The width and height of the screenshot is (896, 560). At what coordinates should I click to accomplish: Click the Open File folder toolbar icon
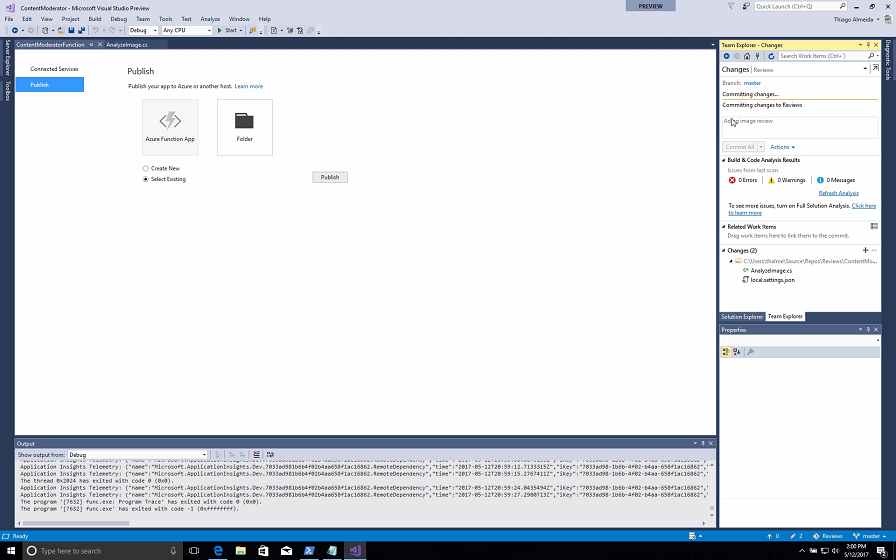click(x=61, y=30)
